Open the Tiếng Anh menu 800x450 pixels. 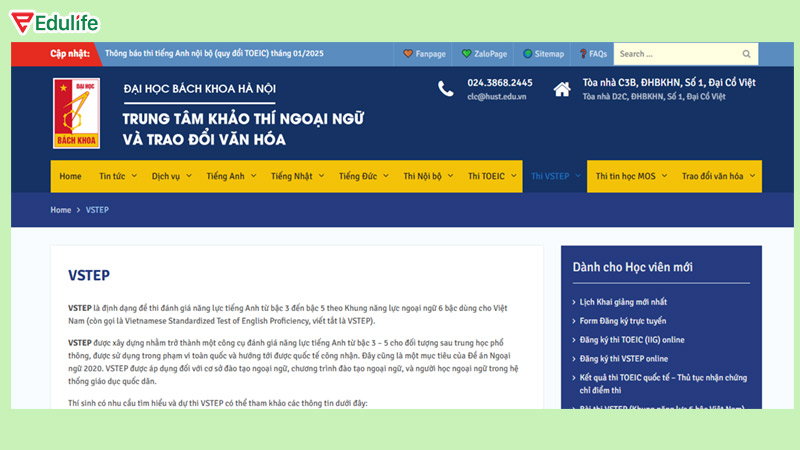(x=231, y=176)
